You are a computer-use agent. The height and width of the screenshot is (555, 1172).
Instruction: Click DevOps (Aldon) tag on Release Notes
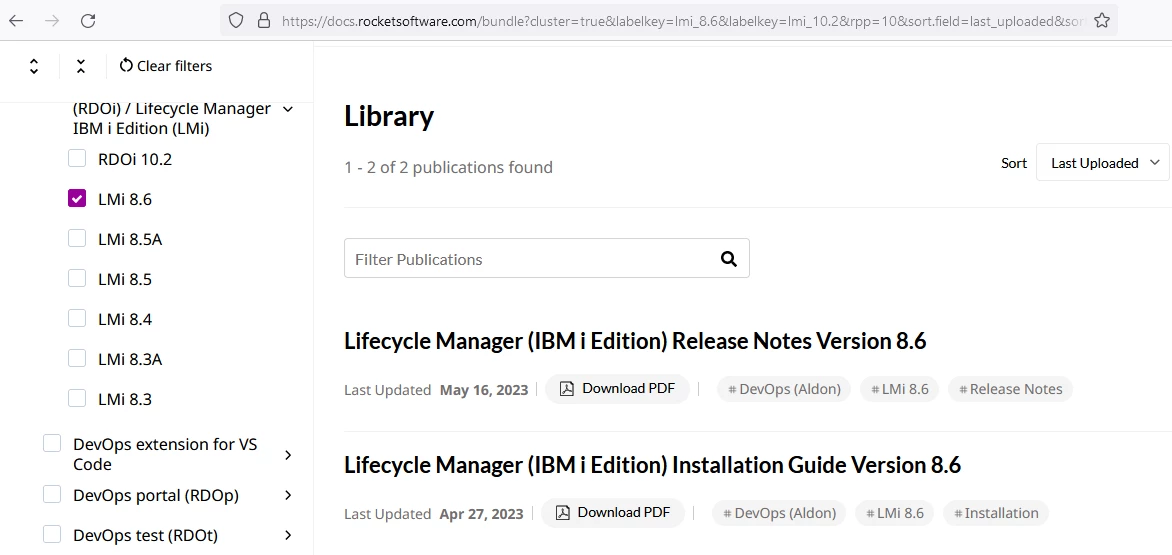pyautogui.click(x=784, y=389)
